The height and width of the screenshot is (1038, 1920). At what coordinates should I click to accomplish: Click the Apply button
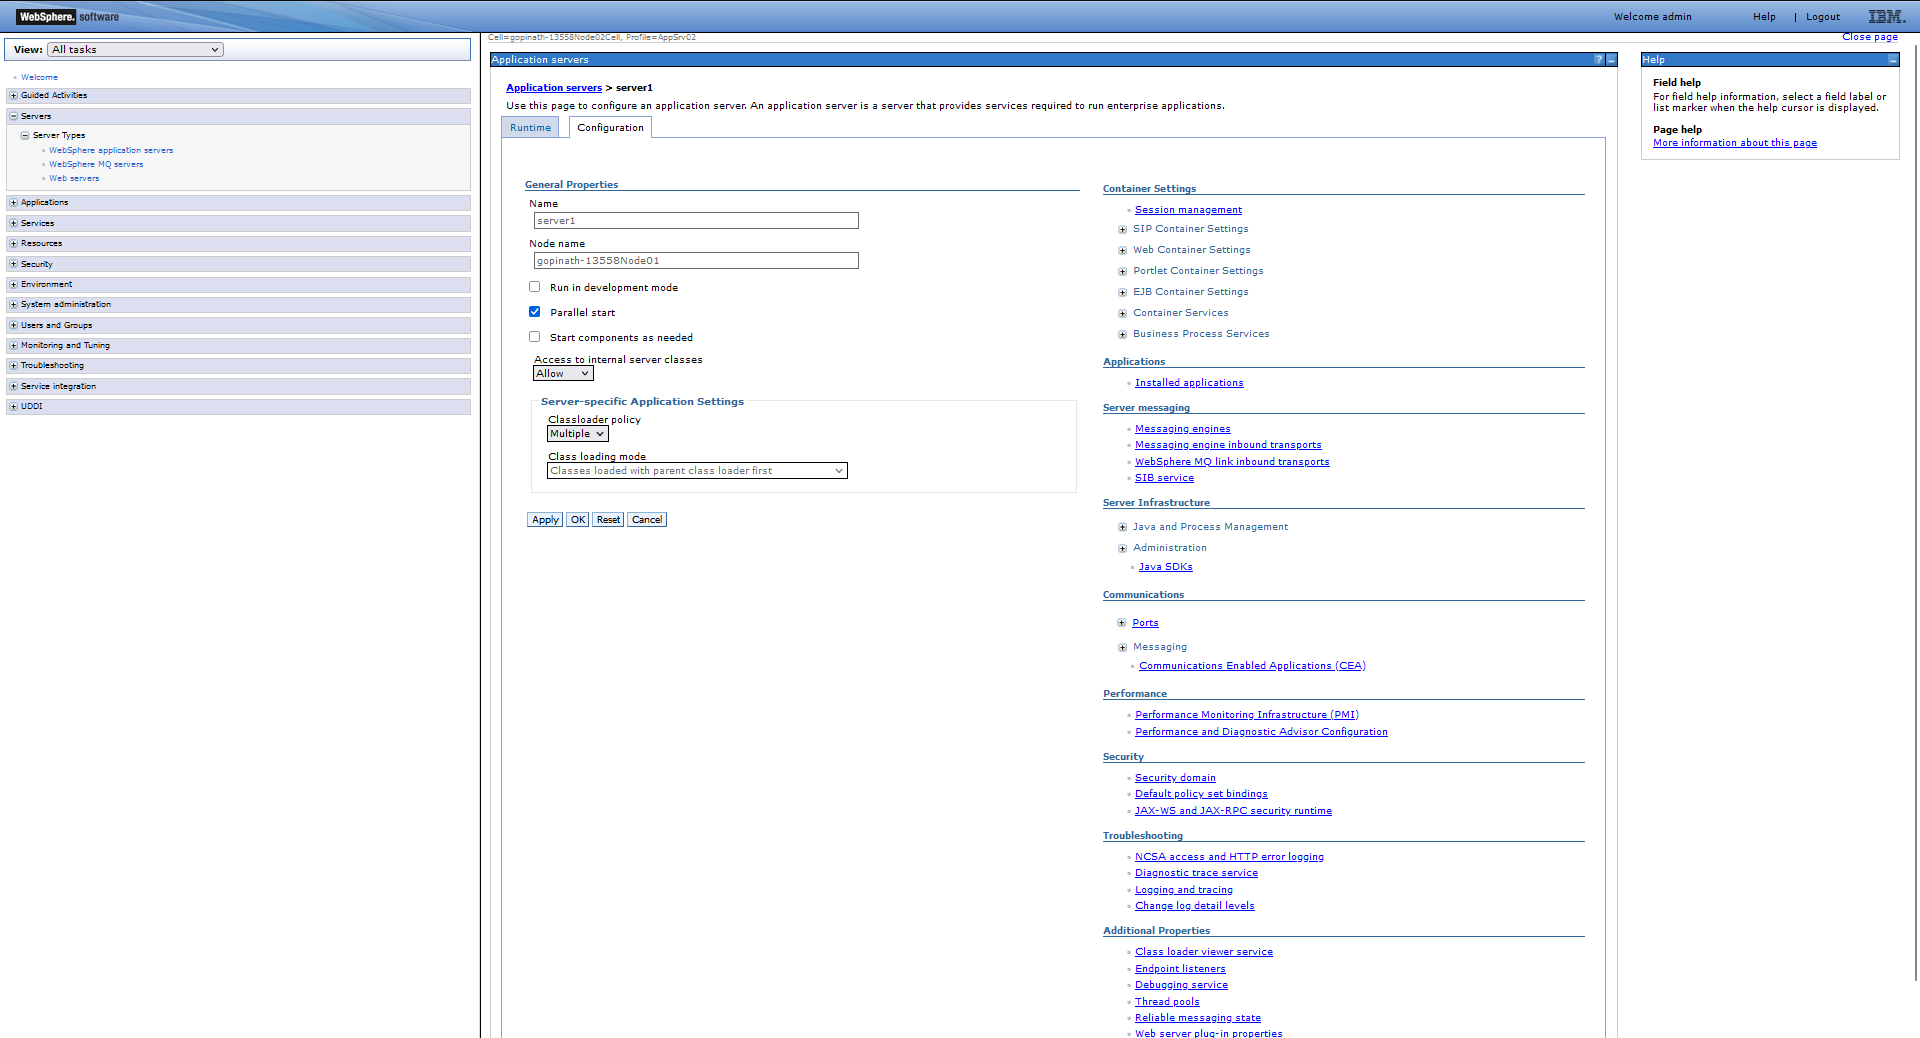coord(545,520)
